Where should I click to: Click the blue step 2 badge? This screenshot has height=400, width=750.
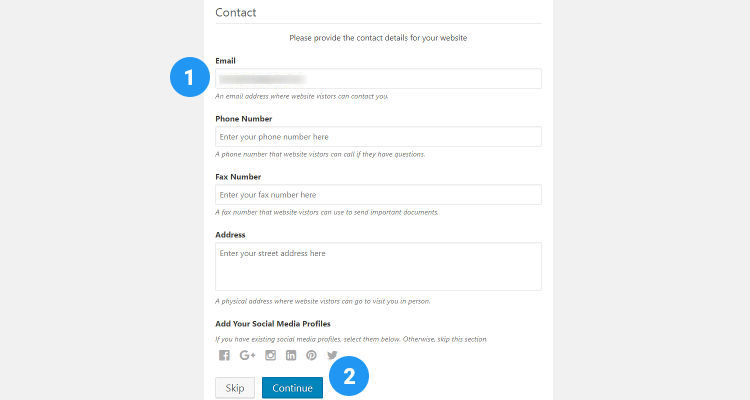pyautogui.click(x=349, y=377)
